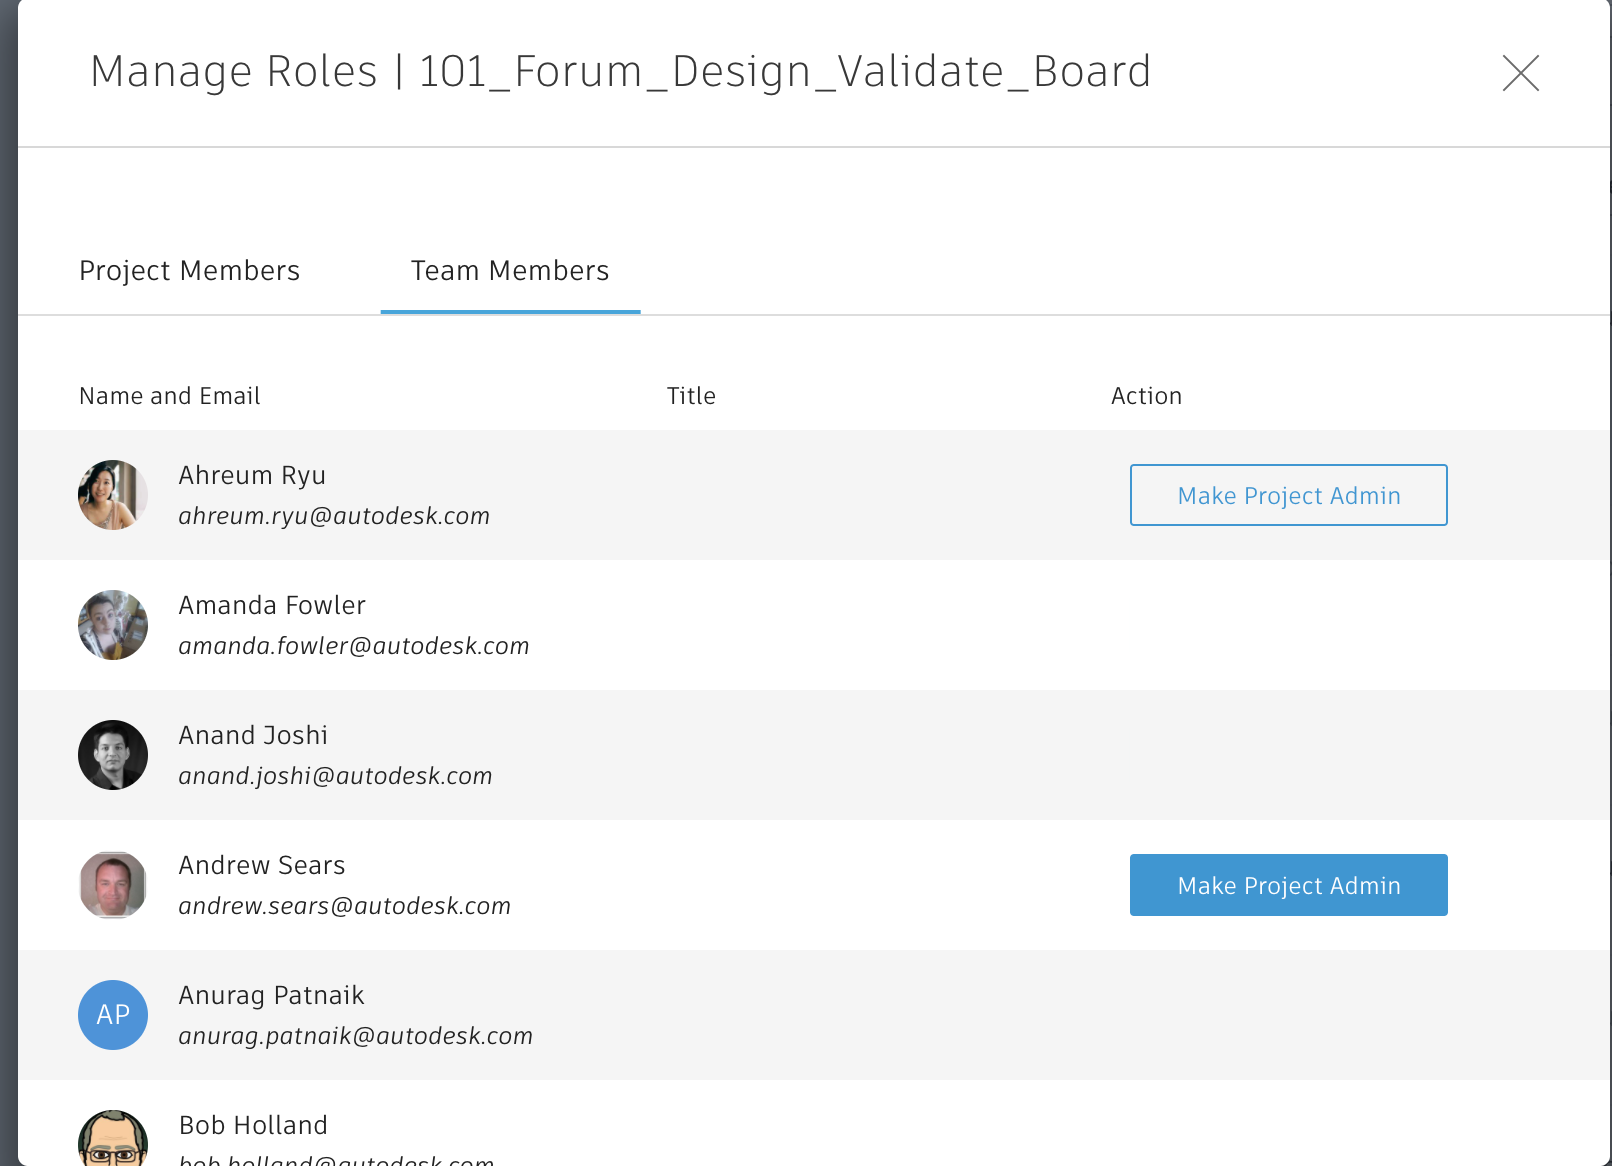Switch to the Project Members tab
Image resolution: width=1612 pixels, height=1166 pixels.
pos(189,271)
